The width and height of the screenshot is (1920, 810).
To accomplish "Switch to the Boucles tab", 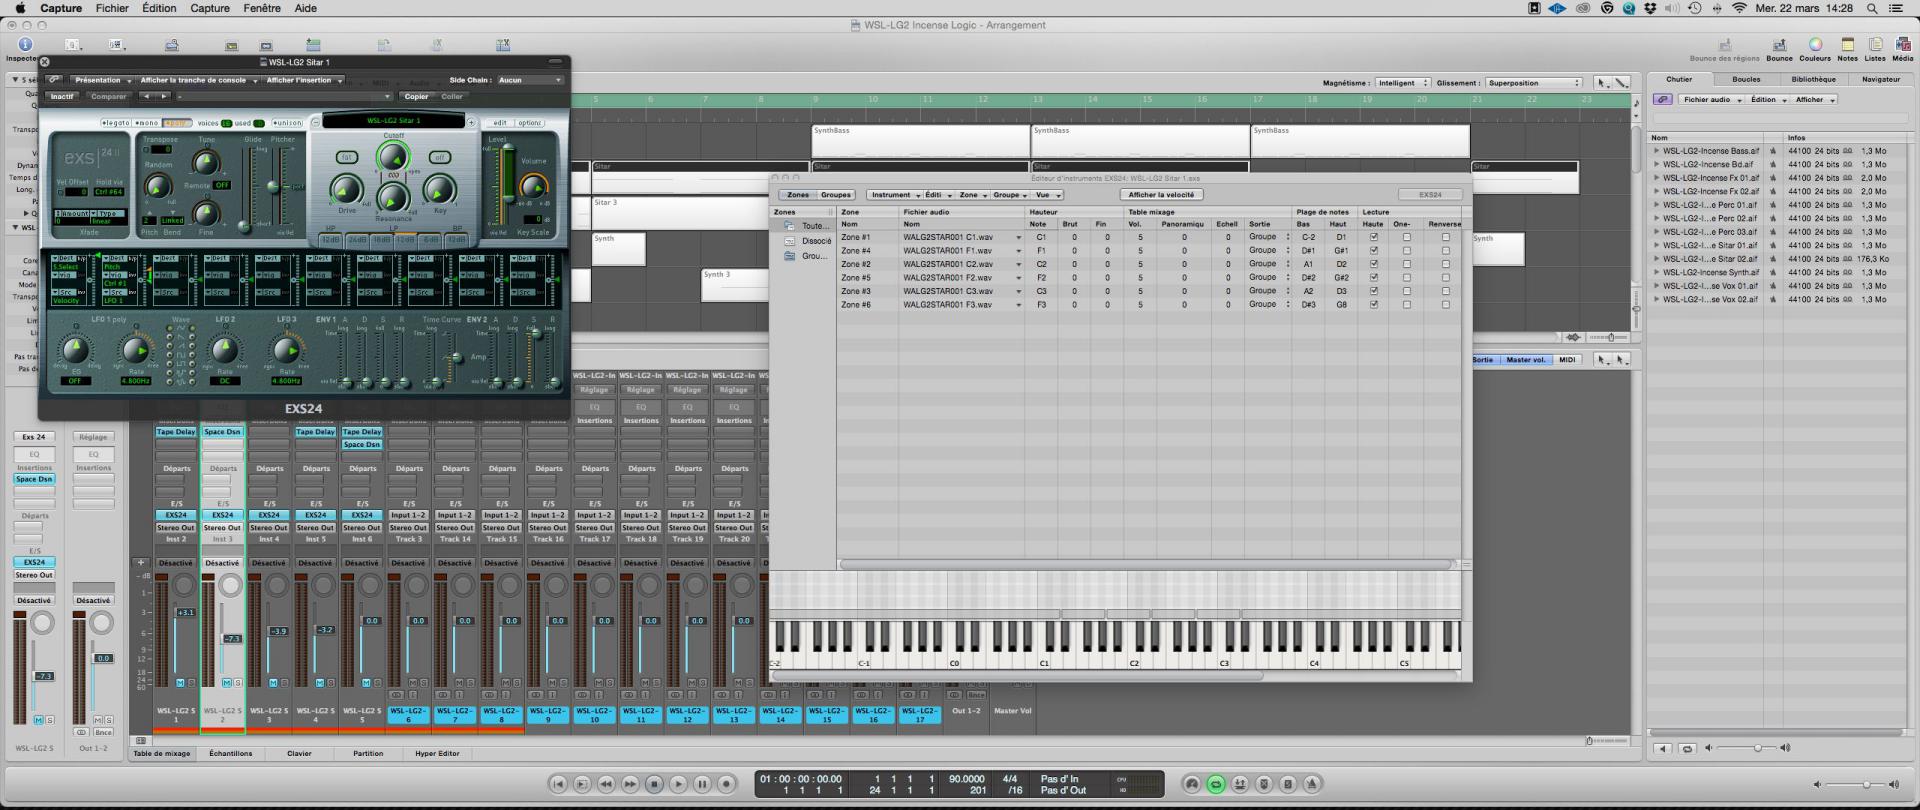I will [x=1746, y=79].
